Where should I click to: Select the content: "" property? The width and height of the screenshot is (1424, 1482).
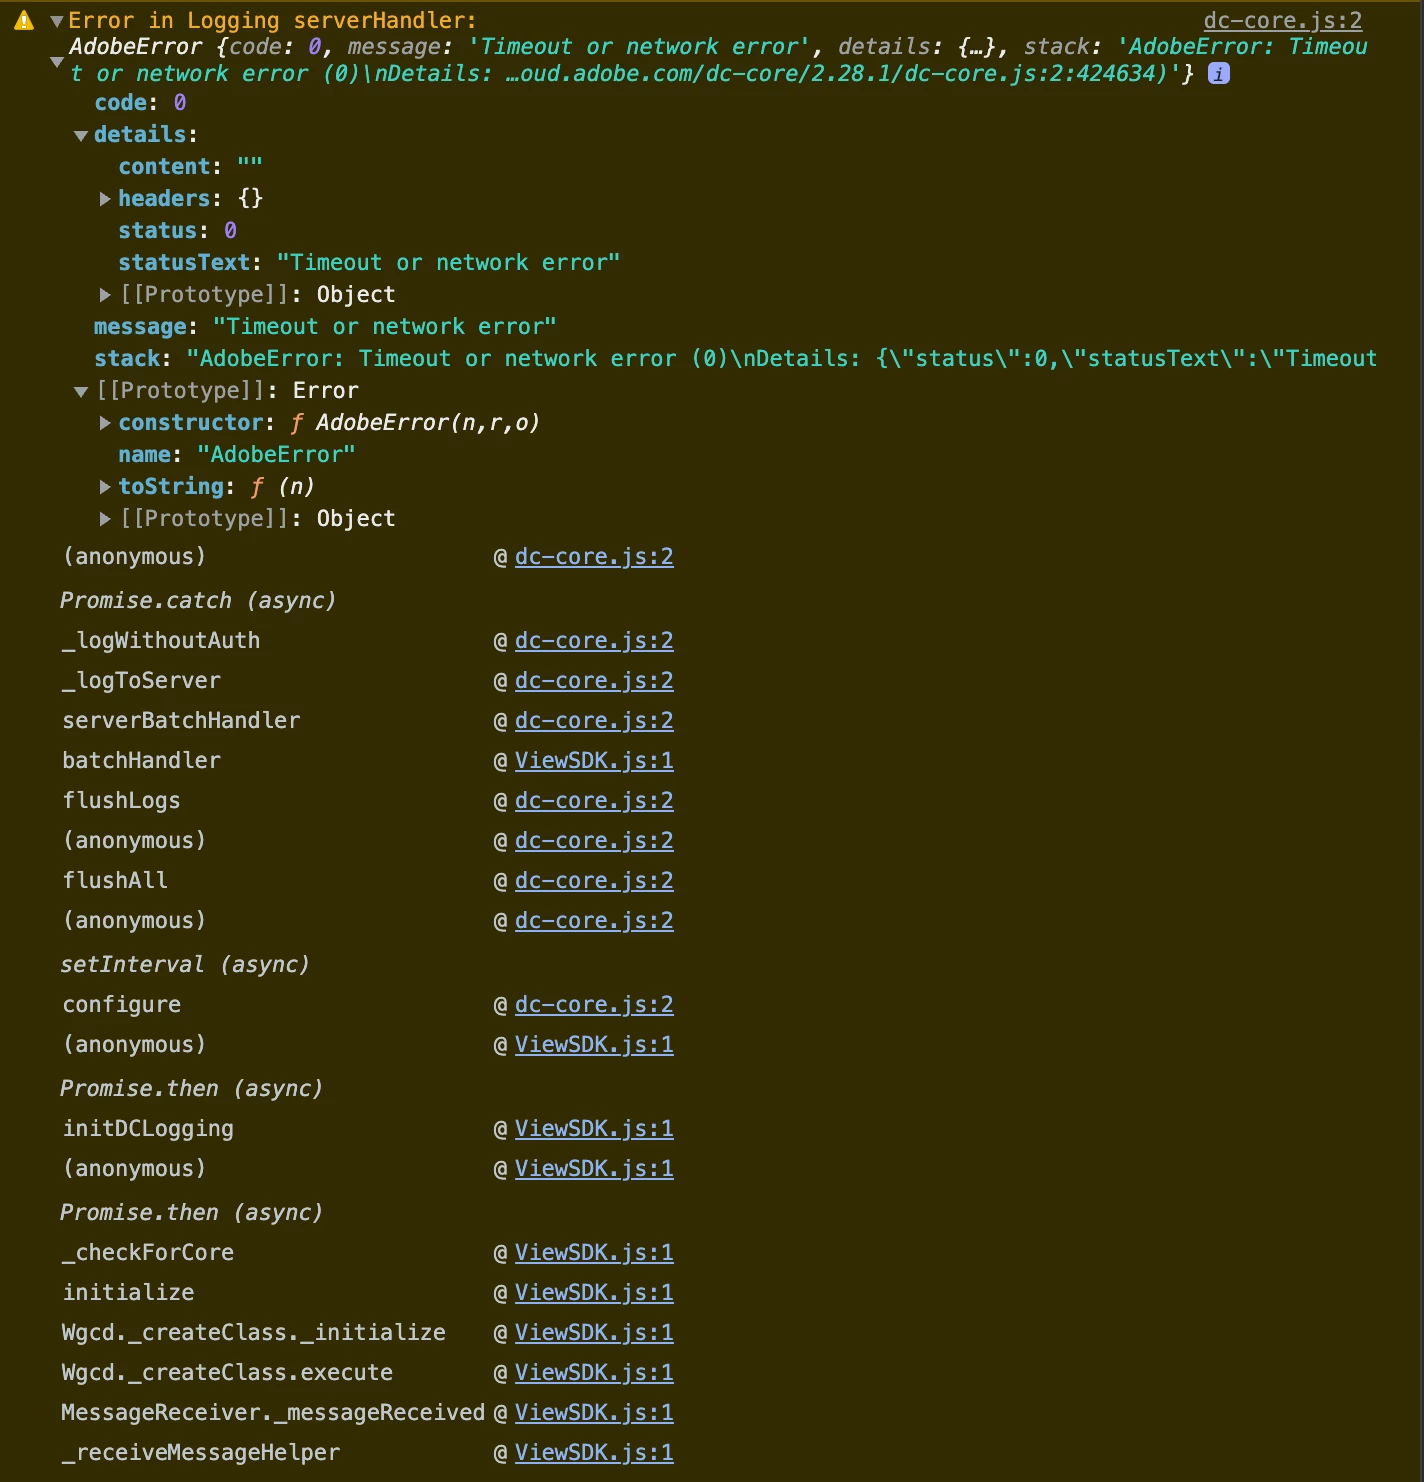point(190,166)
